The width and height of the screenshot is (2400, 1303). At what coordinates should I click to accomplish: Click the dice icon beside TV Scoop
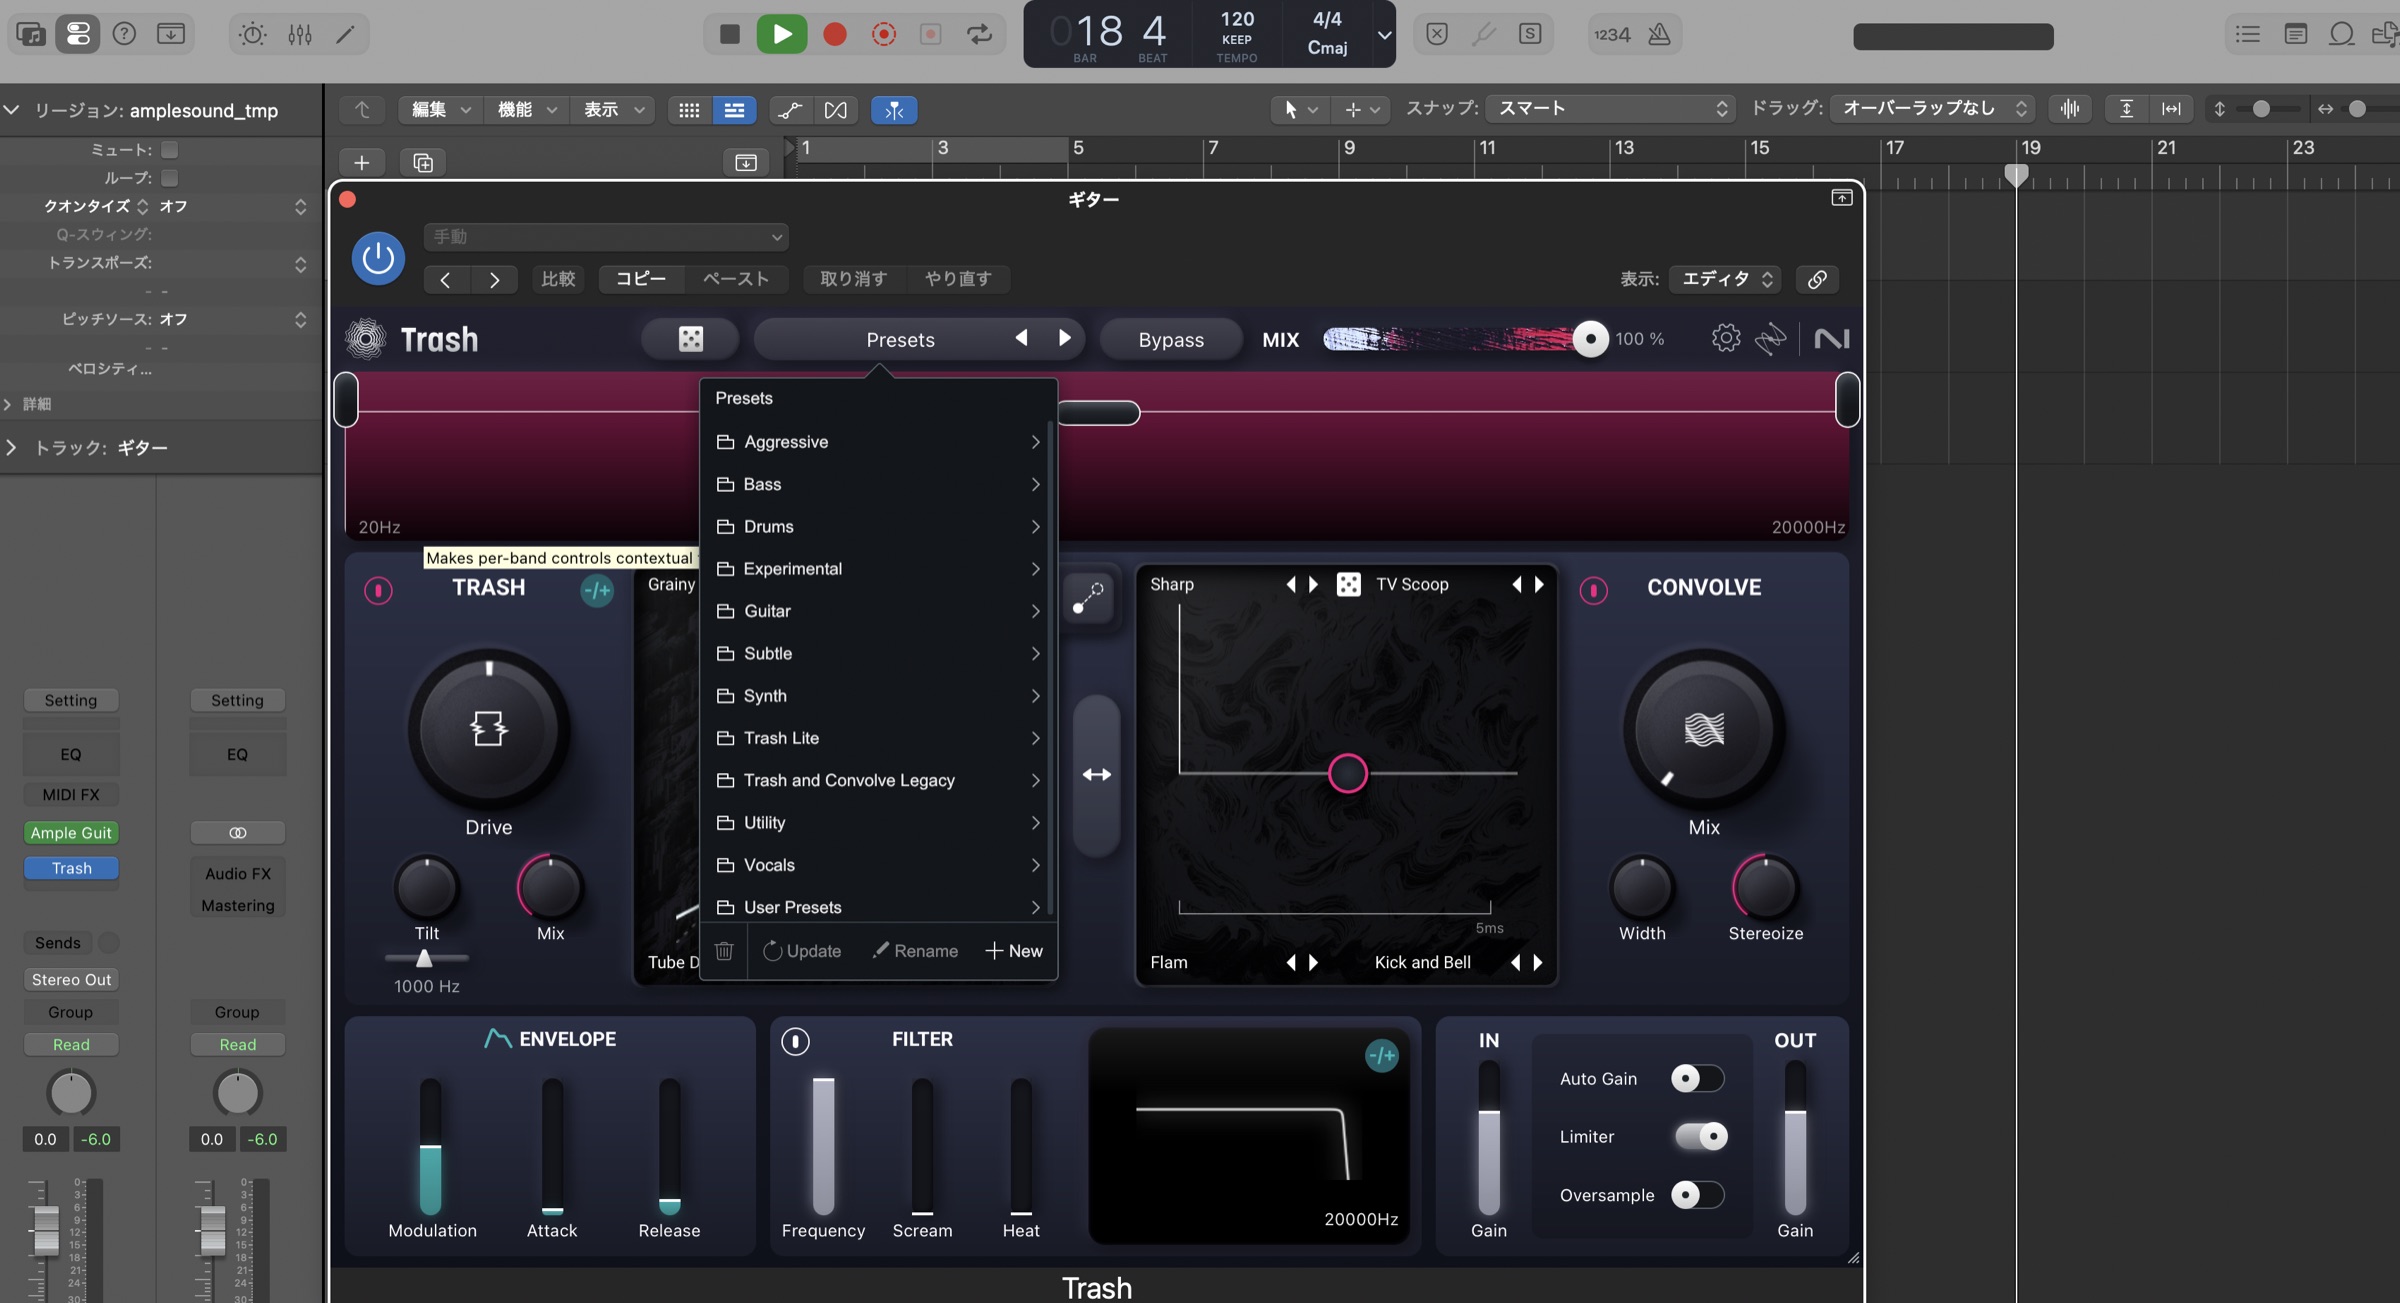(x=1348, y=584)
